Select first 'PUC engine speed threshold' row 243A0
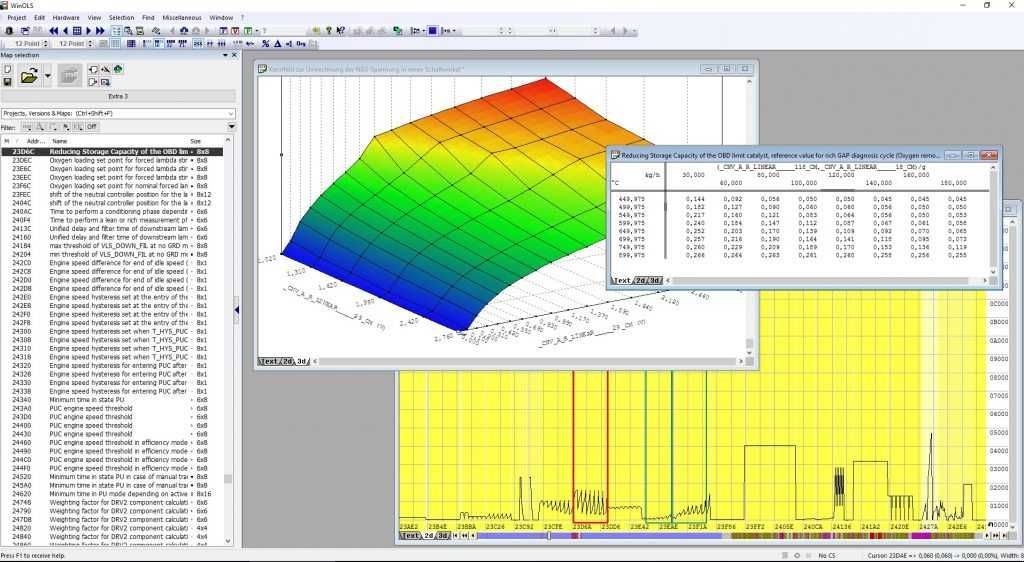The width and height of the screenshot is (1024, 562). (x=112, y=408)
